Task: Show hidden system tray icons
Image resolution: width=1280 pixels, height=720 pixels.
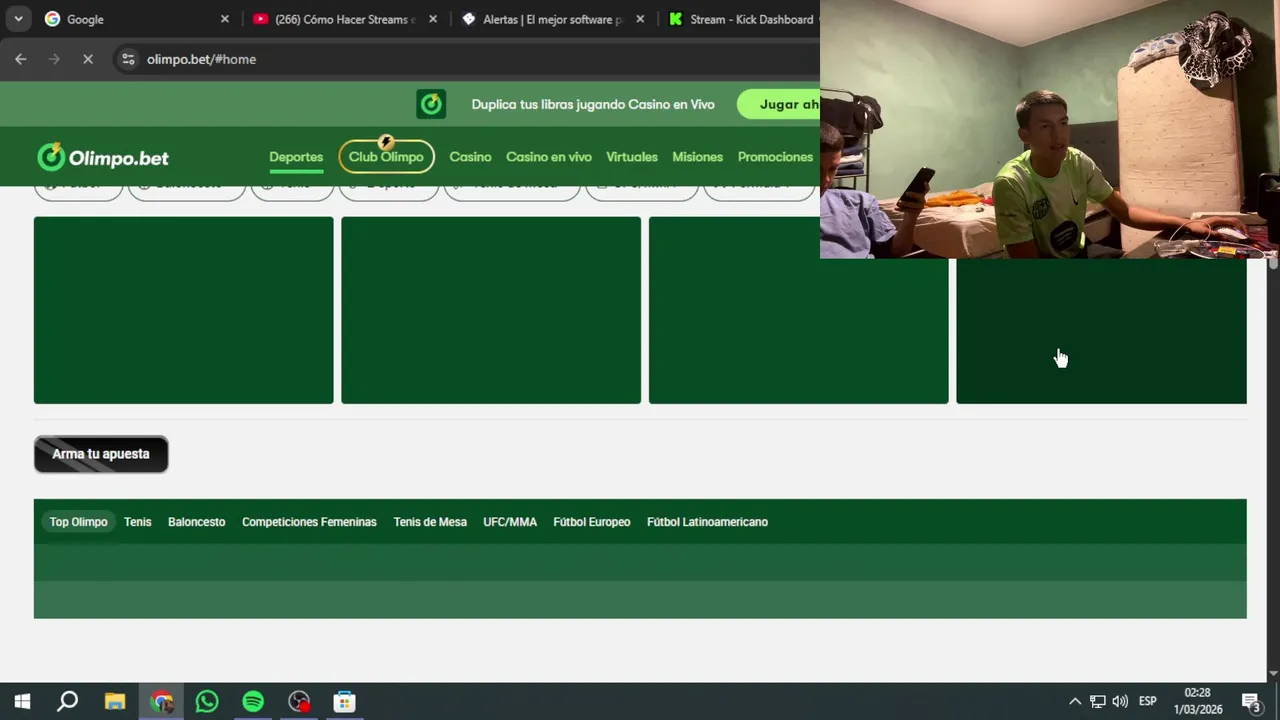Action: (x=1075, y=701)
